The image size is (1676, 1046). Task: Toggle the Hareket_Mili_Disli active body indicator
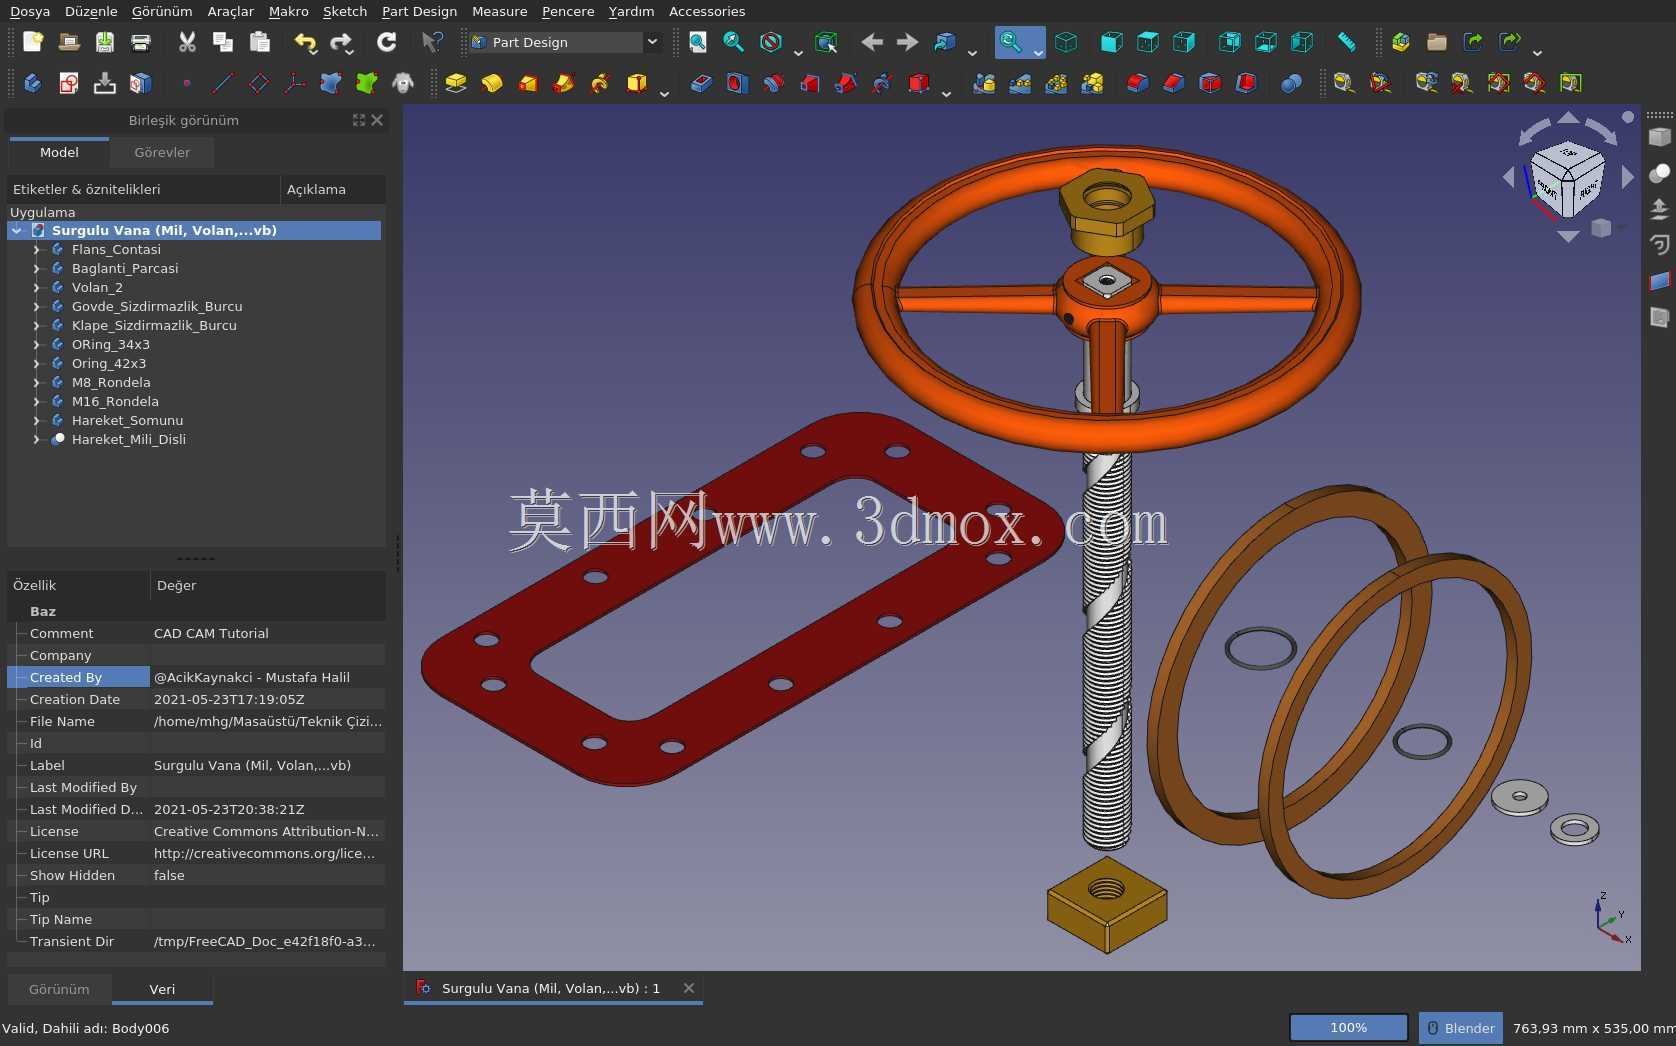point(58,439)
